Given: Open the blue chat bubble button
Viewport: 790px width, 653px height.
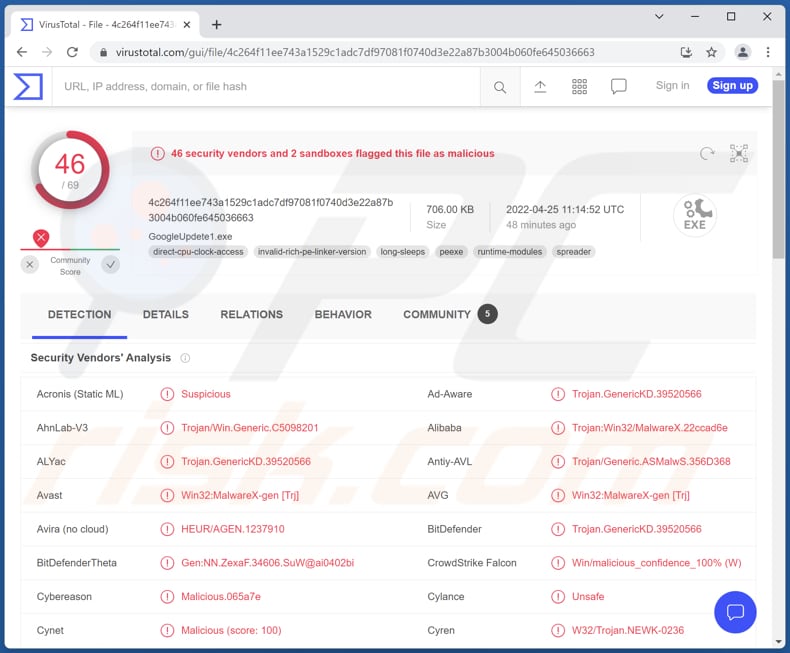Looking at the screenshot, I should click(735, 612).
